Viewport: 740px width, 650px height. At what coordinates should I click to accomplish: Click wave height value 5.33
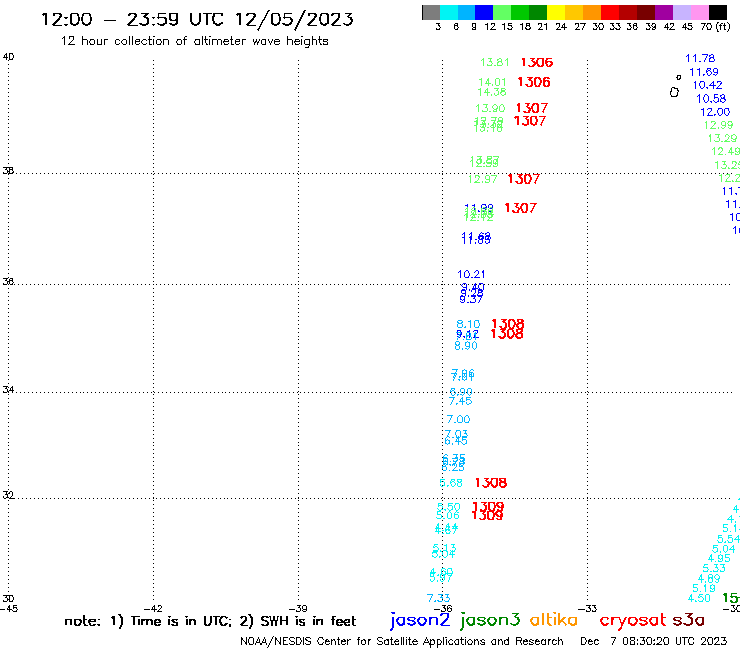click(x=714, y=568)
